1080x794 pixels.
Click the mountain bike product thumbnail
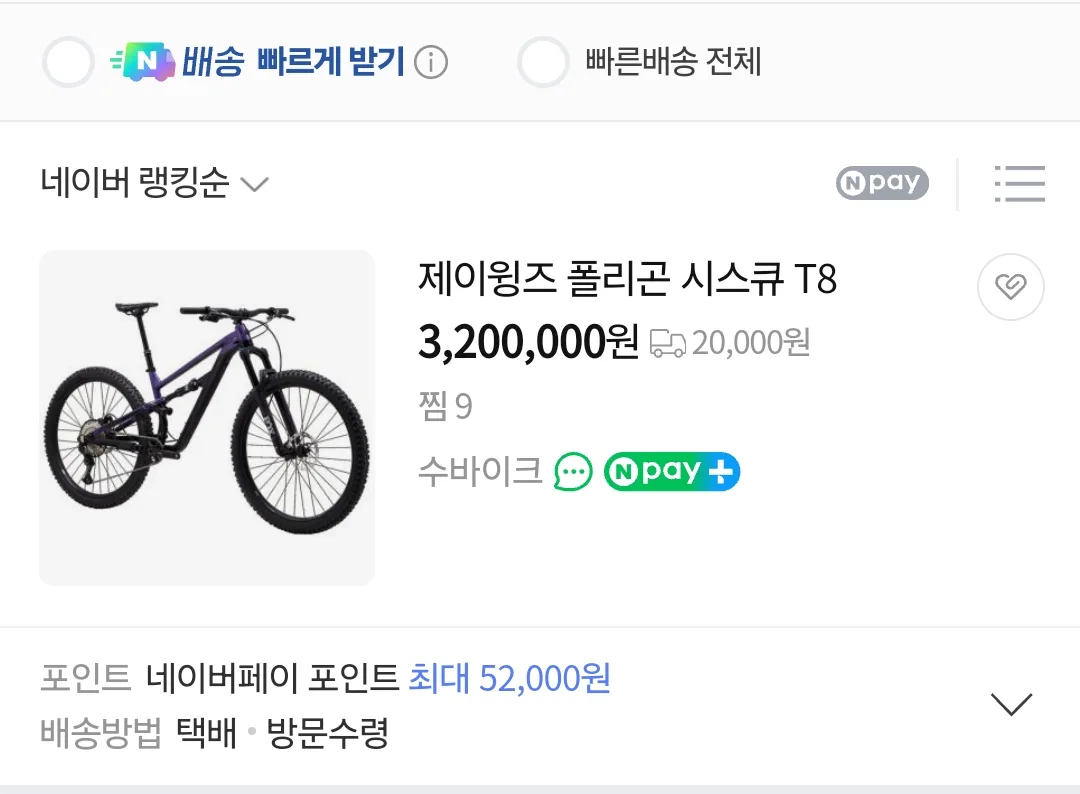tap(207, 417)
